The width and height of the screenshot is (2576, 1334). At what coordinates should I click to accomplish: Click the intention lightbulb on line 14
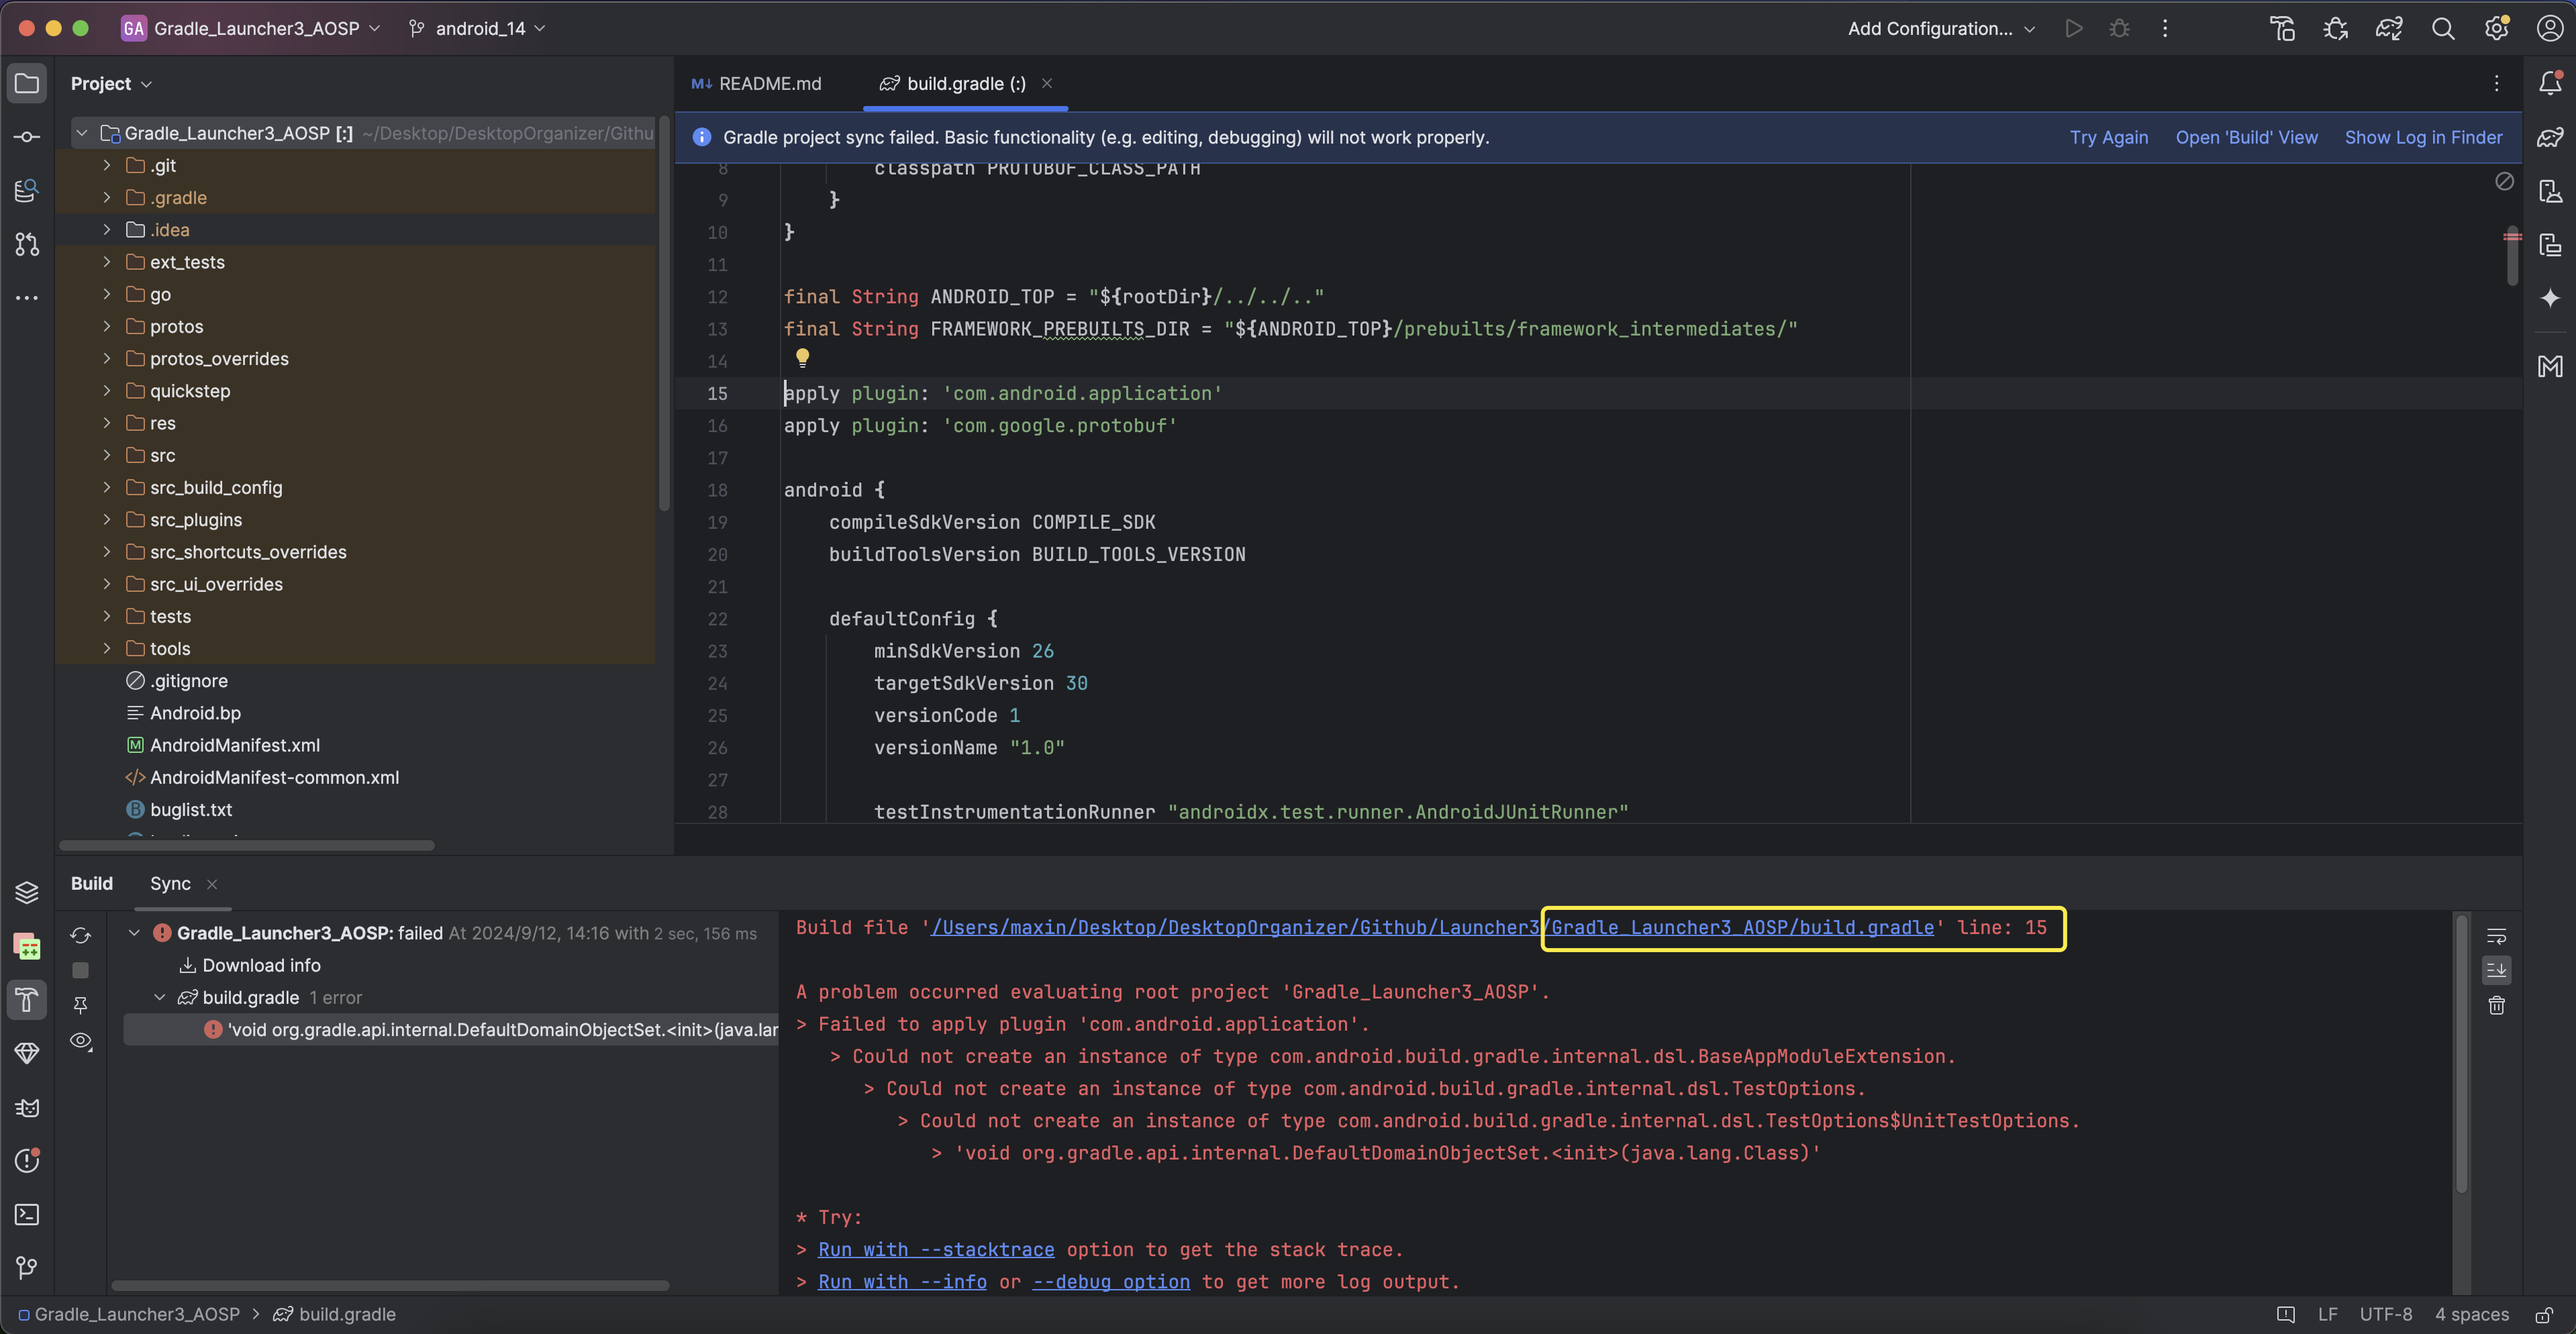click(802, 358)
